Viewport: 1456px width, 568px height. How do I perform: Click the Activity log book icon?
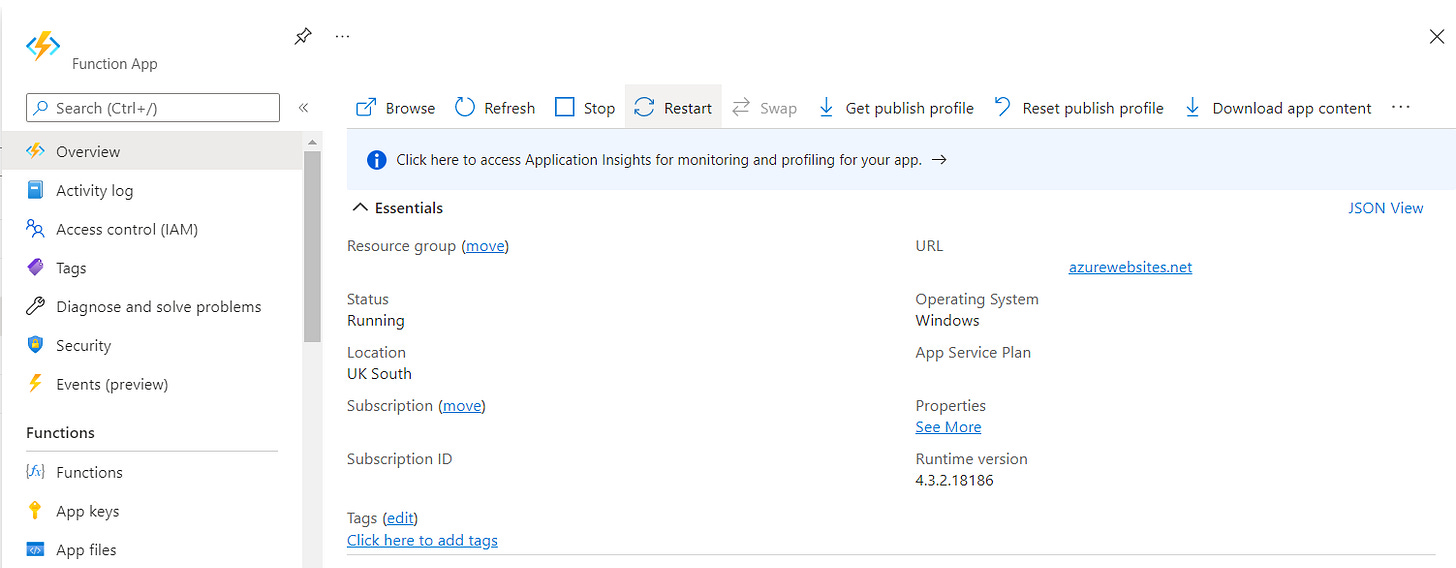click(35, 190)
